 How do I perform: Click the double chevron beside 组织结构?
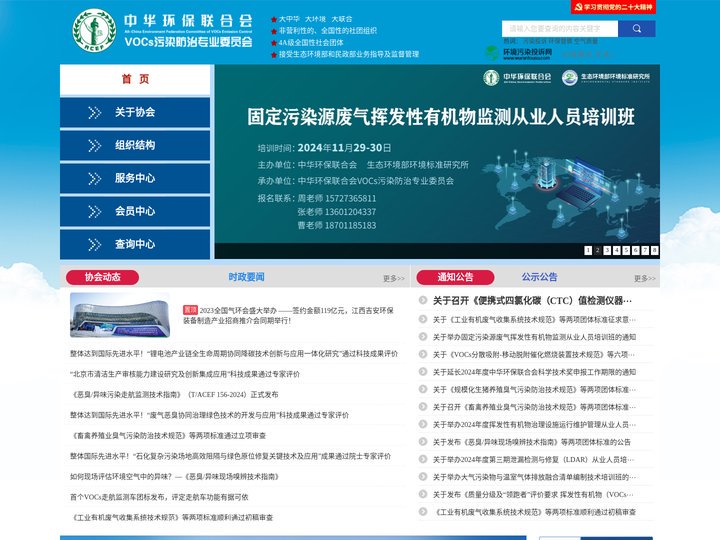point(95,146)
